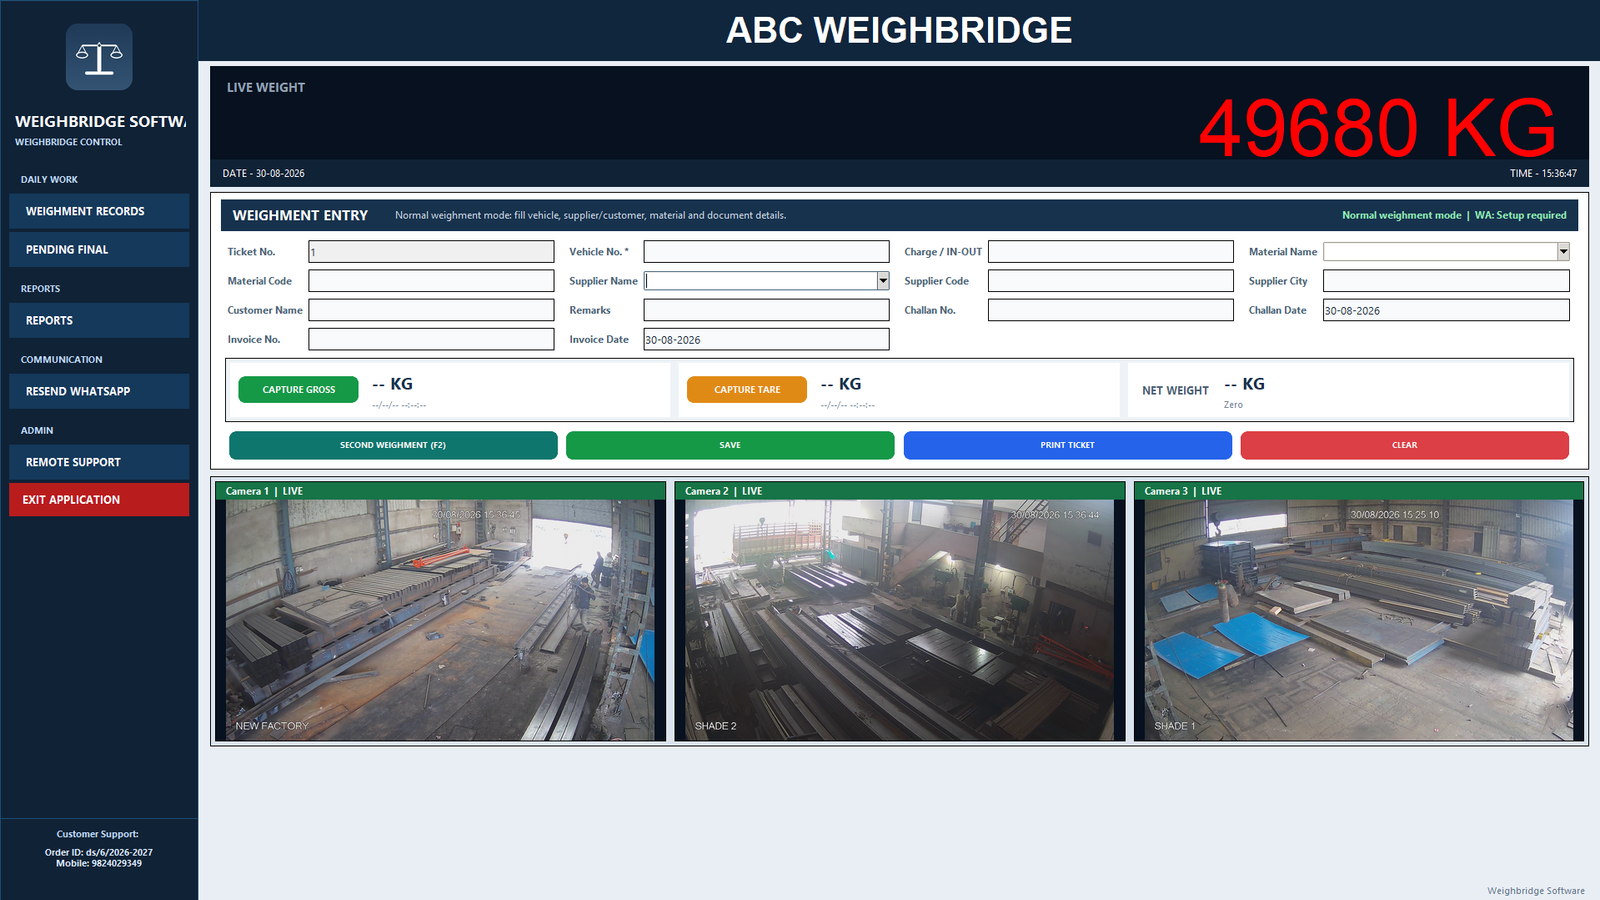Click Camera 3 SHADE 1 live feed

point(1359,620)
